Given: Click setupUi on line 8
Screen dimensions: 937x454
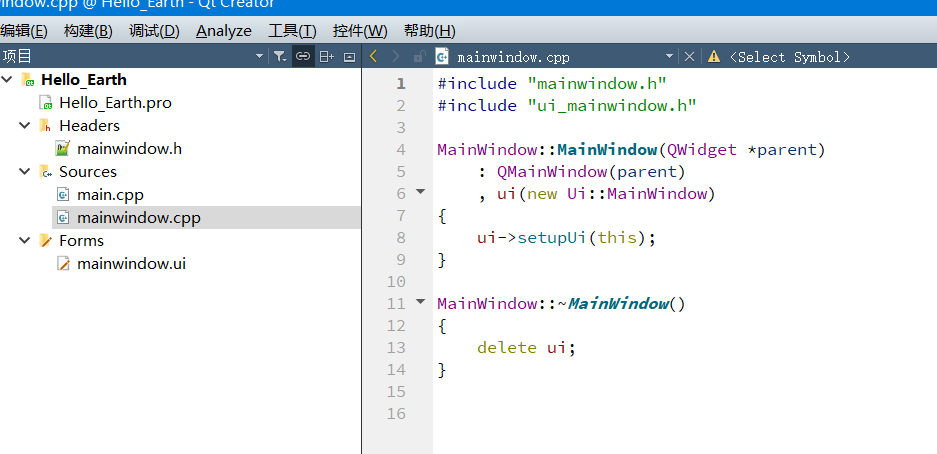Looking at the screenshot, I should (552, 238).
